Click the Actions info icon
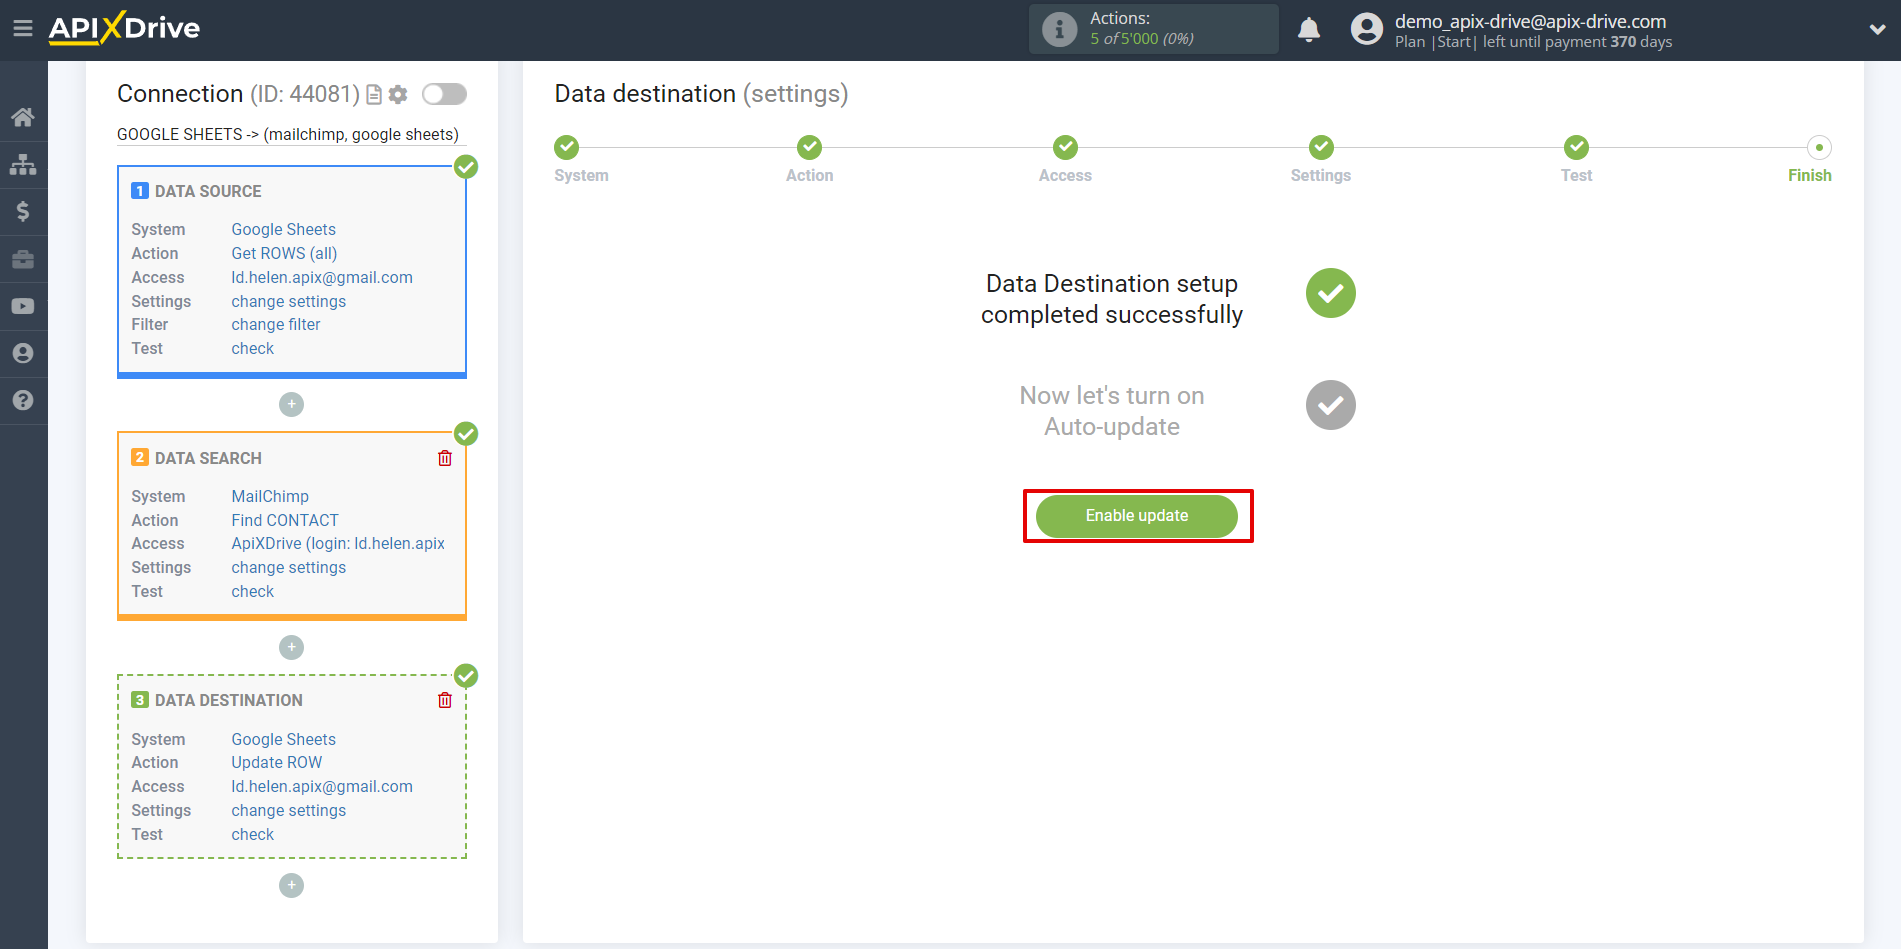The image size is (1901, 949). click(1059, 29)
